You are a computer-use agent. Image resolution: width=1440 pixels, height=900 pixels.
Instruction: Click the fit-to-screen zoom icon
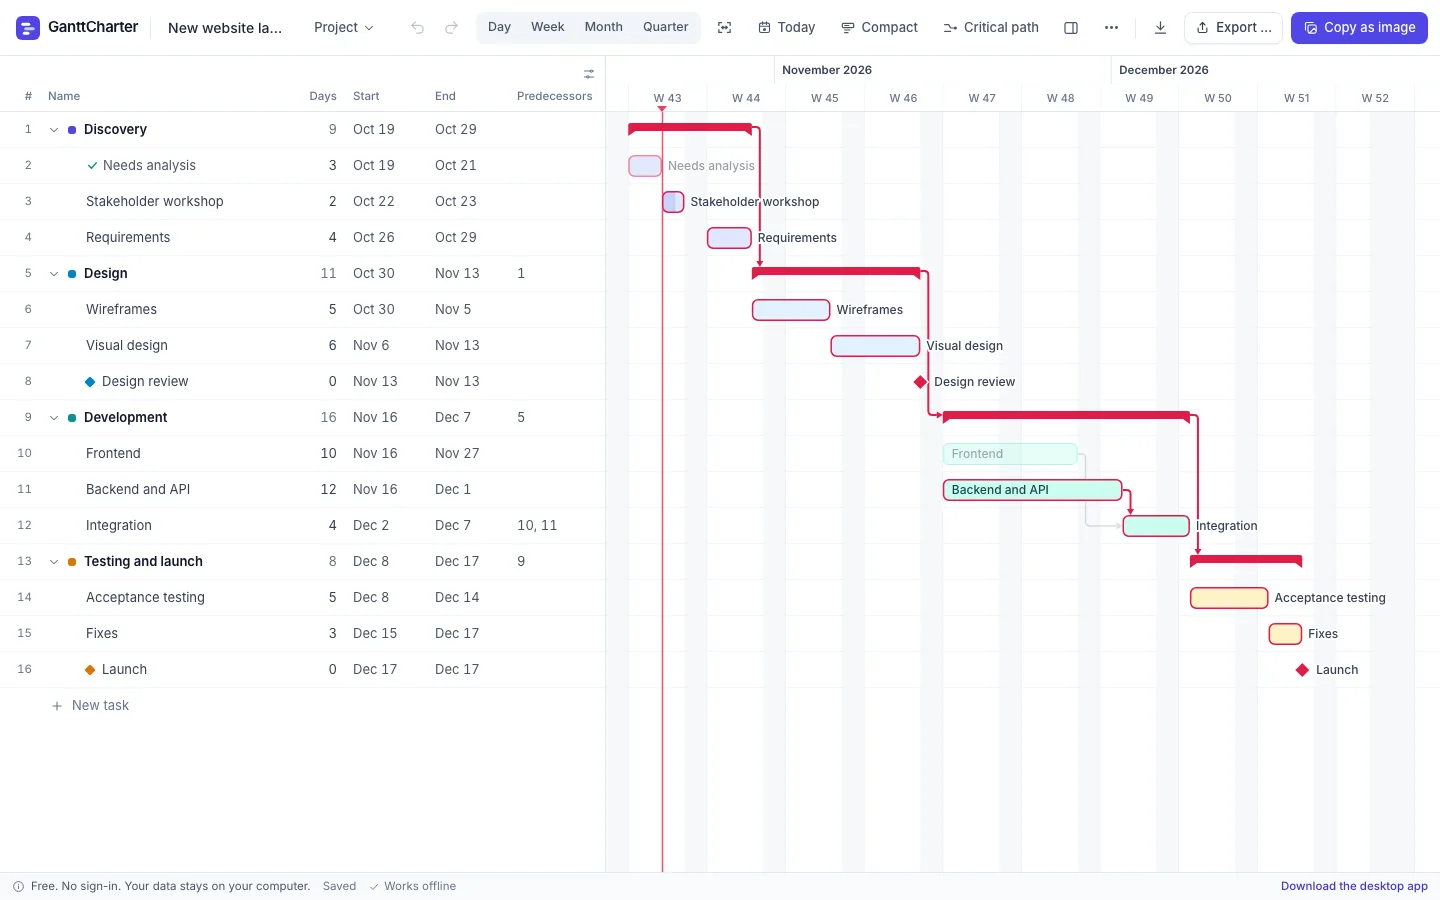(x=725, y=28)
